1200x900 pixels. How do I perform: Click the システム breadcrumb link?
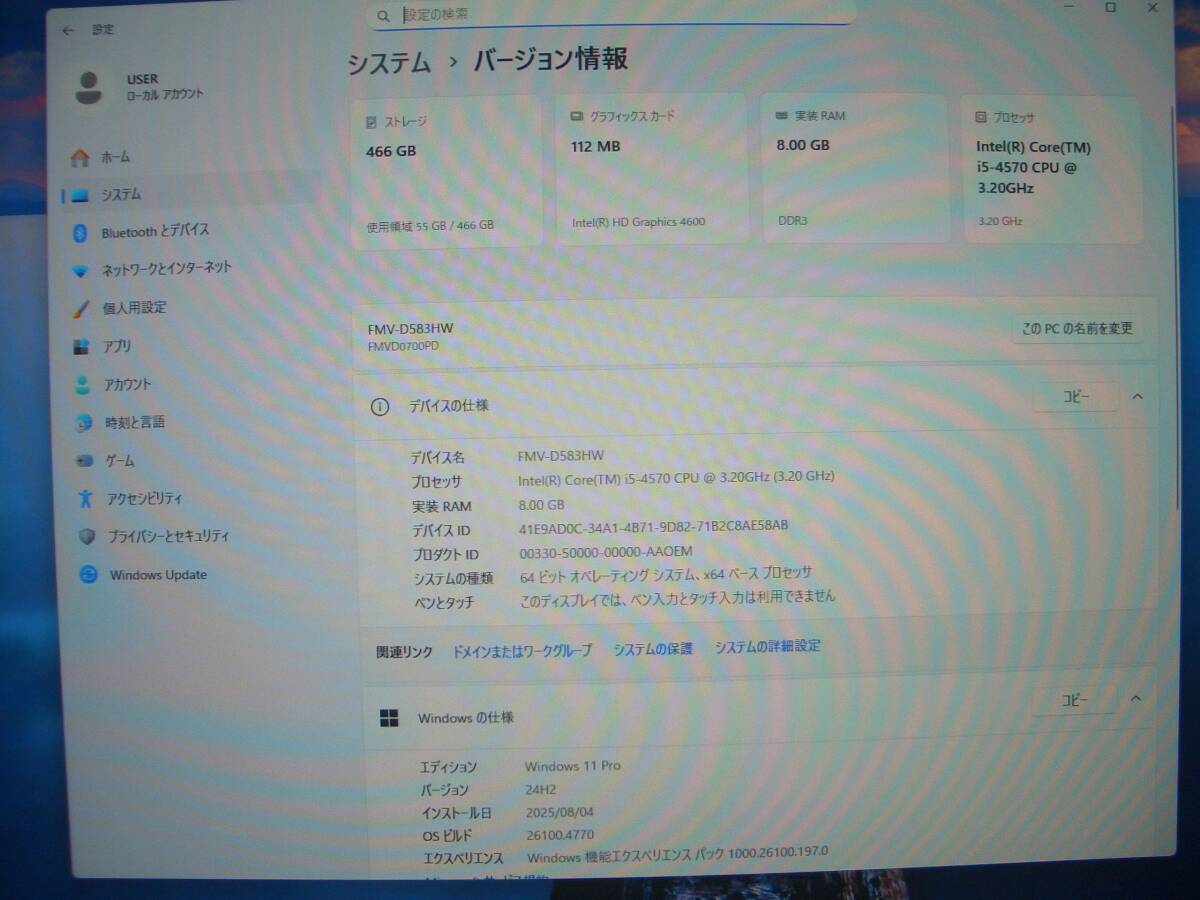coord(389,63)
